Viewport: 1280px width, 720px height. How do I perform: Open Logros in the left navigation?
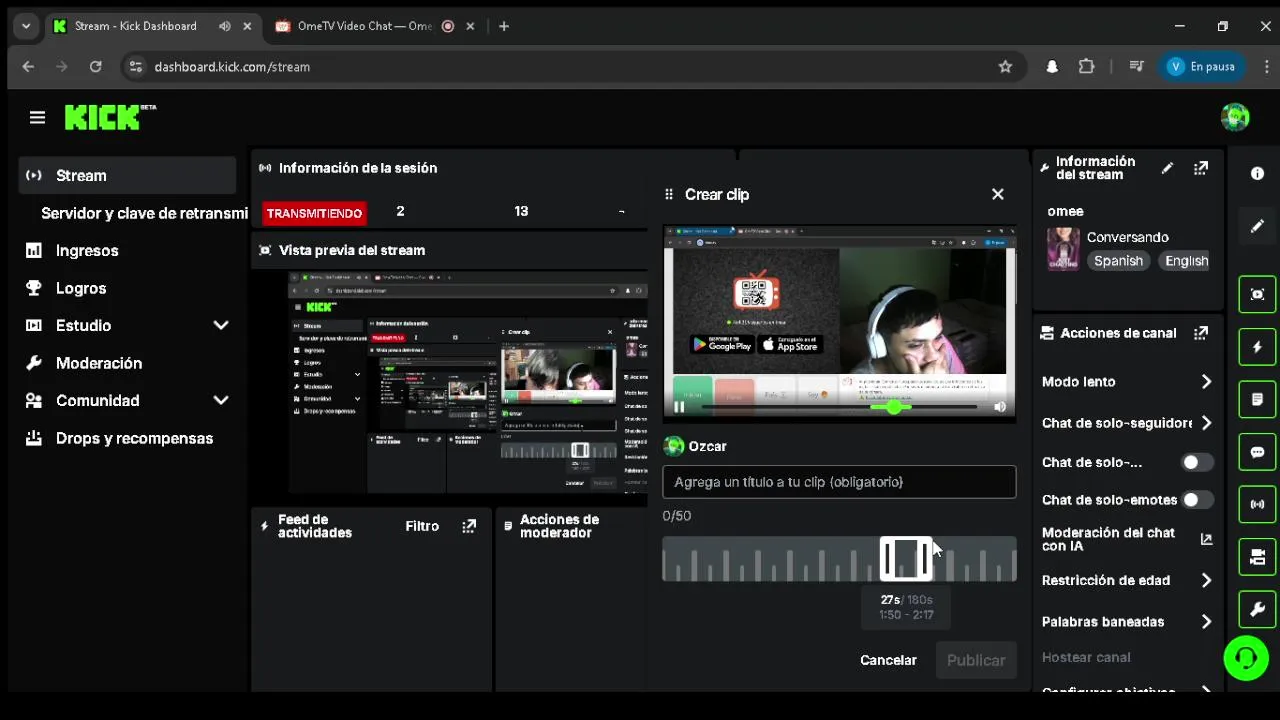click(81, 288)
